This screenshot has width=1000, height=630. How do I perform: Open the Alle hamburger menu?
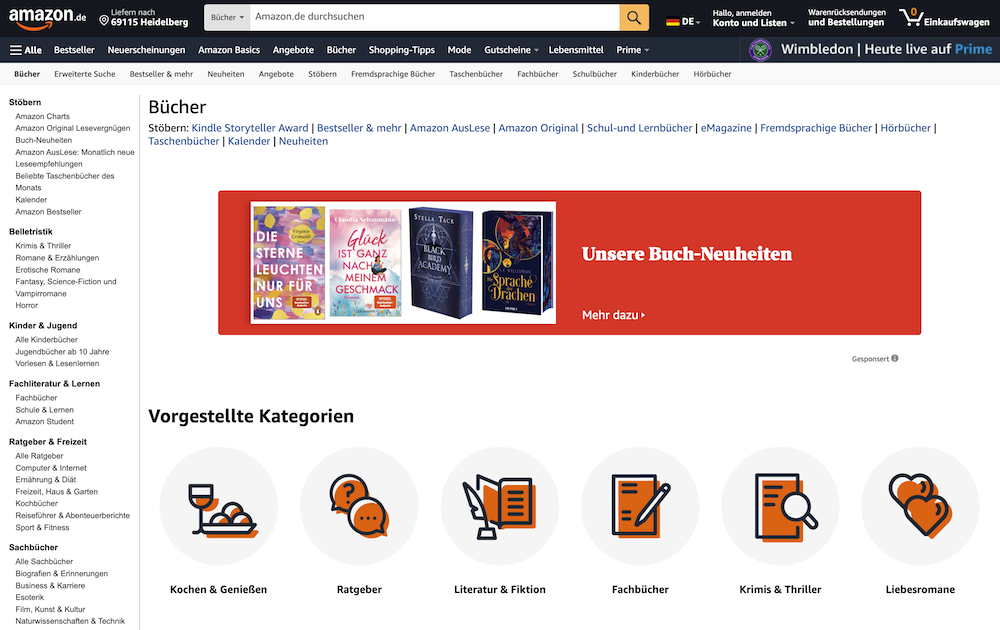[26, 50]
